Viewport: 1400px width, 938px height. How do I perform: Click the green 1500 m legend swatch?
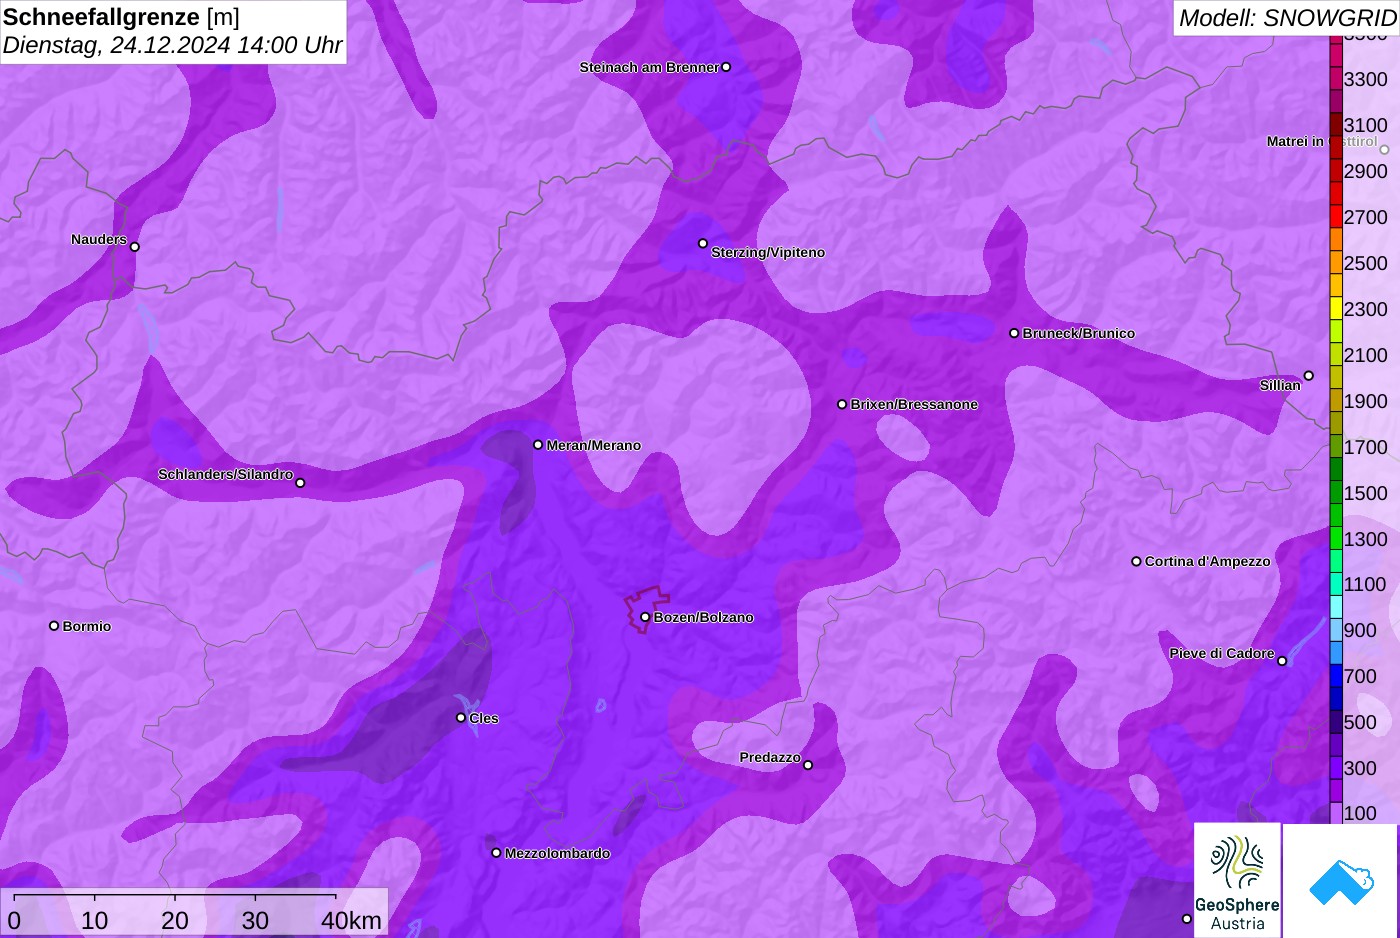pos(1336,493)
